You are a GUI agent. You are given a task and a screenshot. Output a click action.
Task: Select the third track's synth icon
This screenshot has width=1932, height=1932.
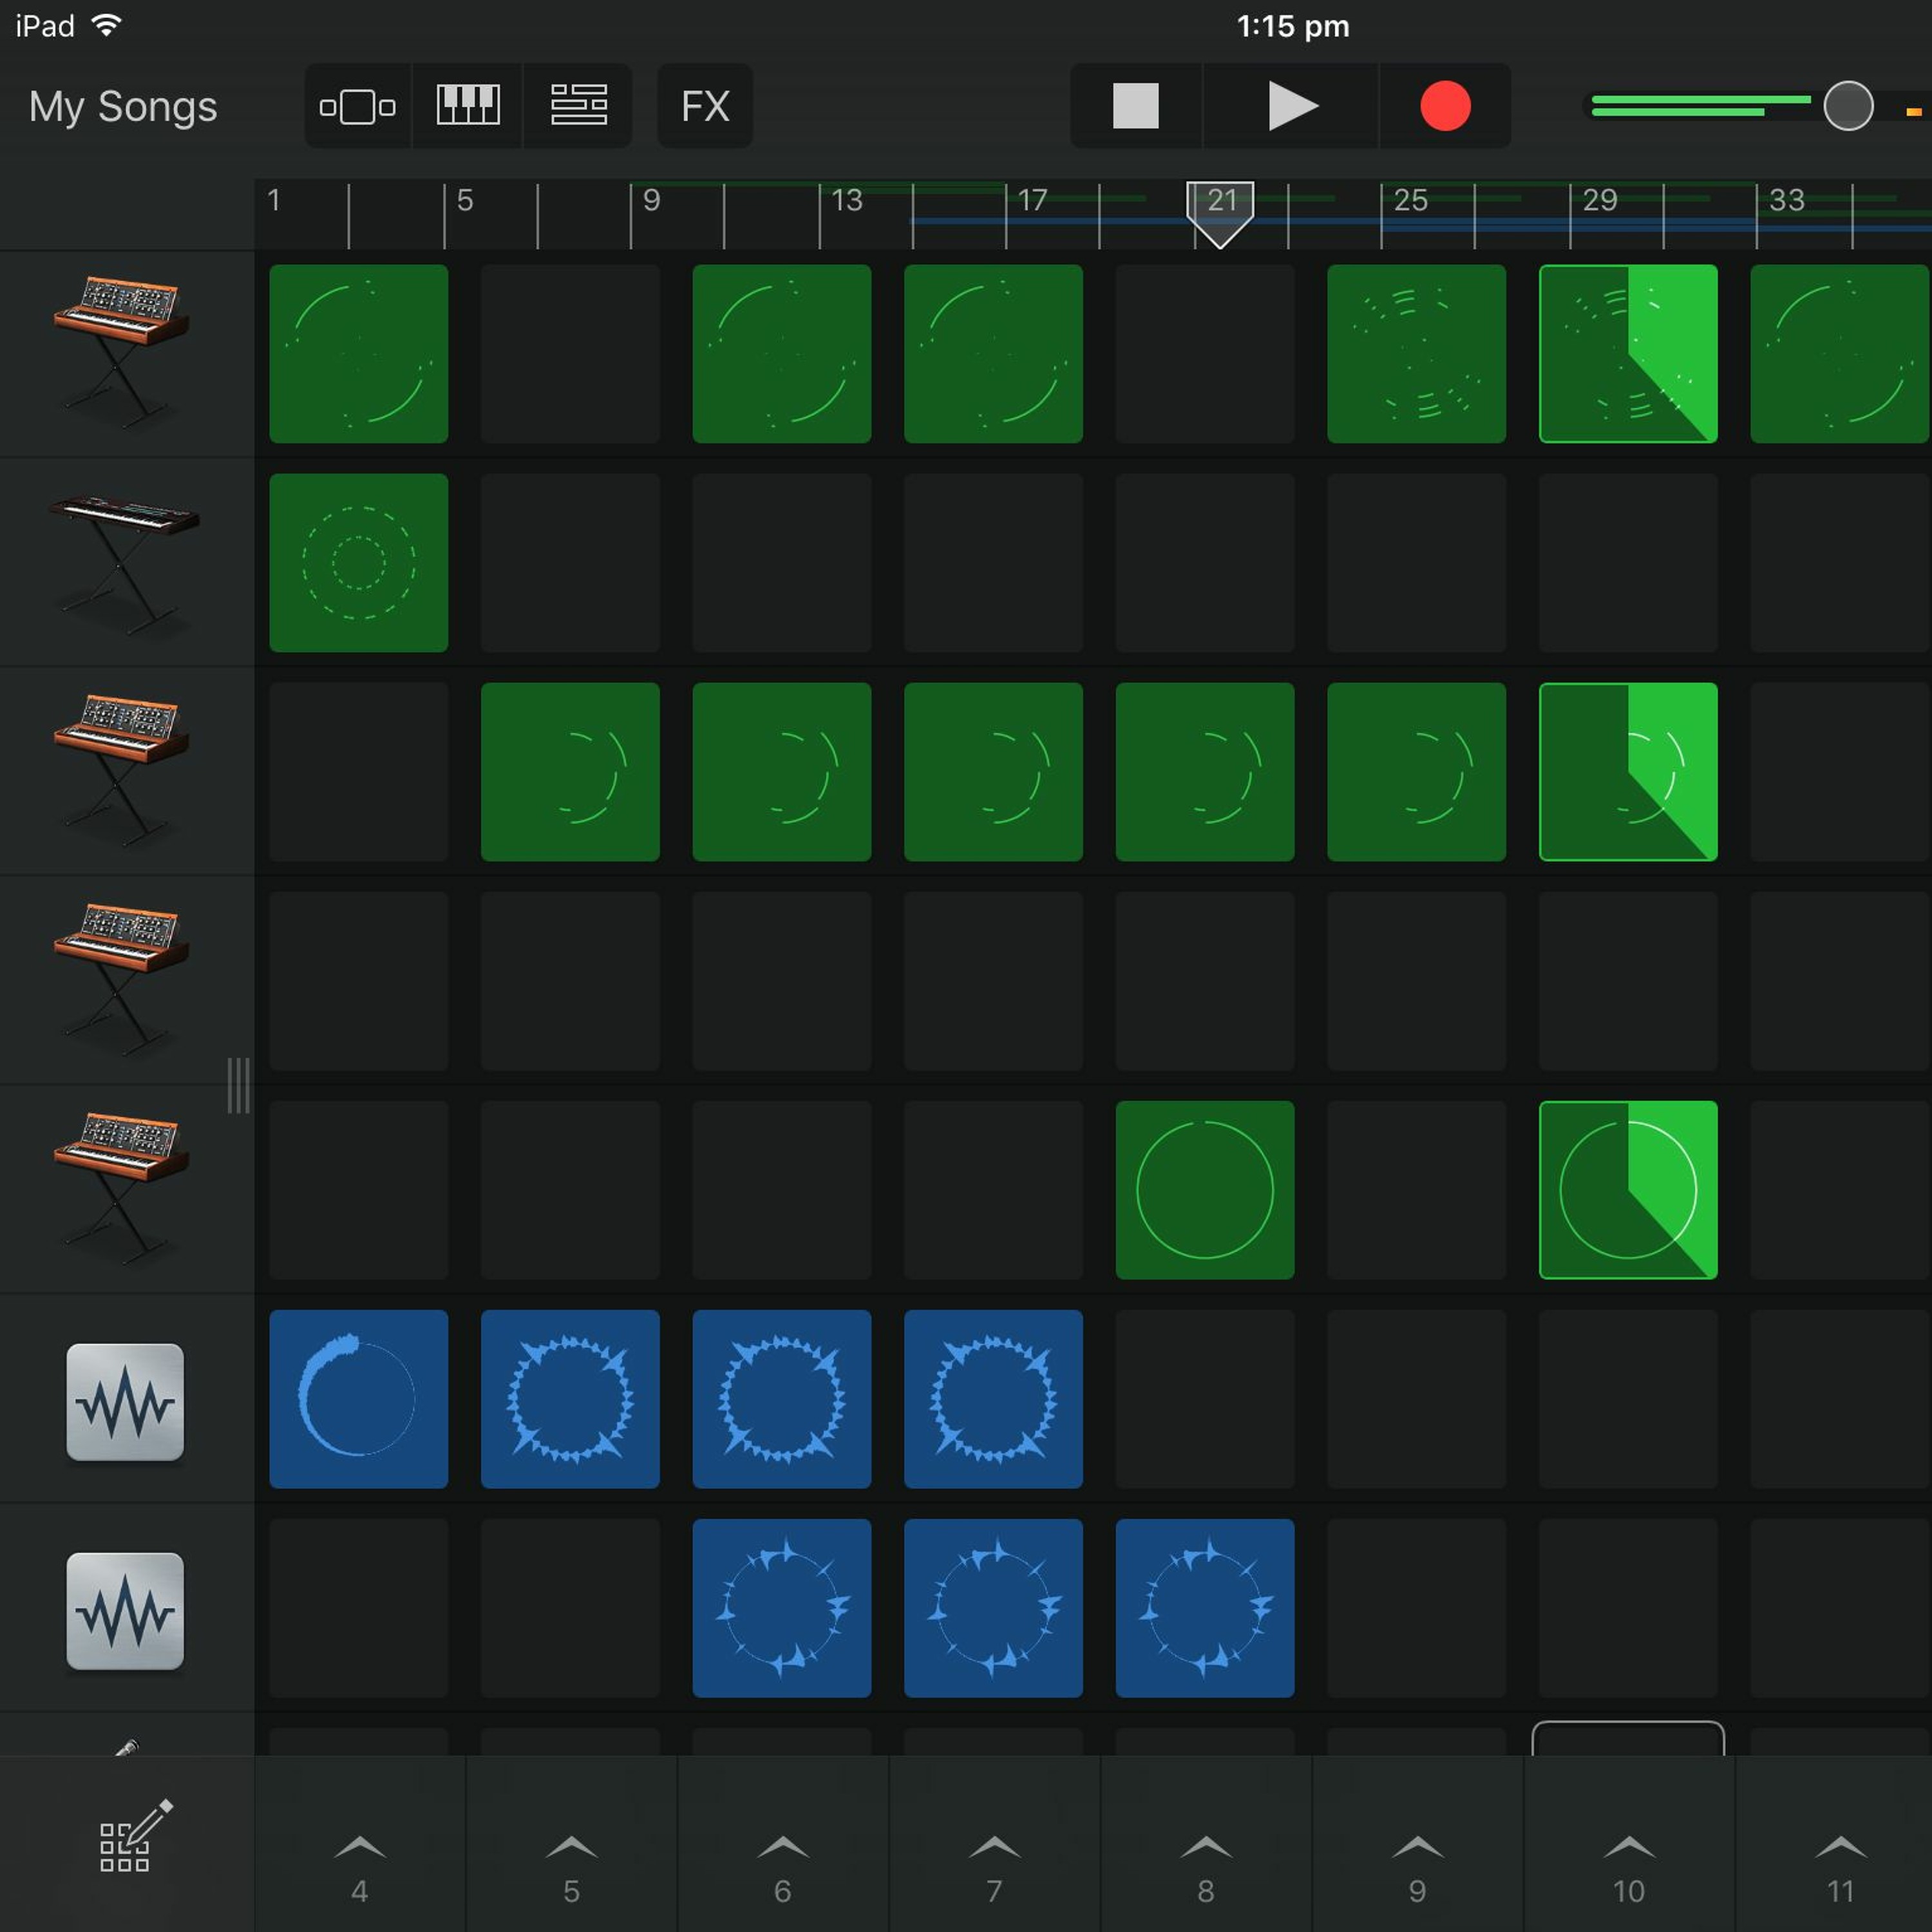[x=122, y=770]
